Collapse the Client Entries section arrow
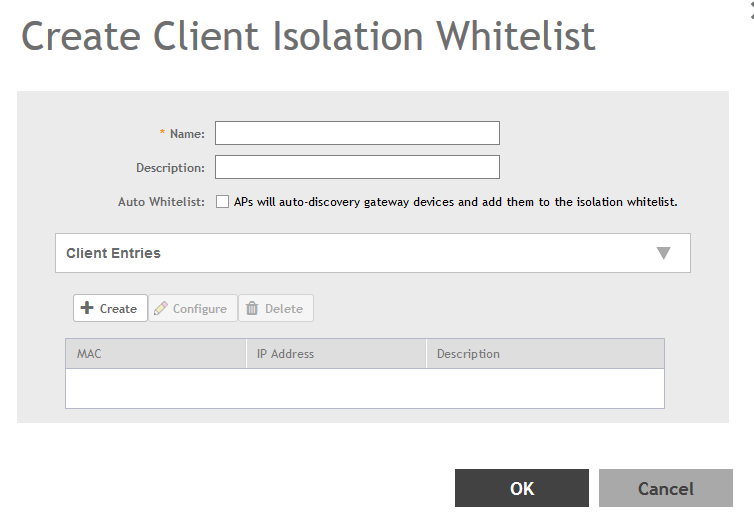 pos(663,253)
